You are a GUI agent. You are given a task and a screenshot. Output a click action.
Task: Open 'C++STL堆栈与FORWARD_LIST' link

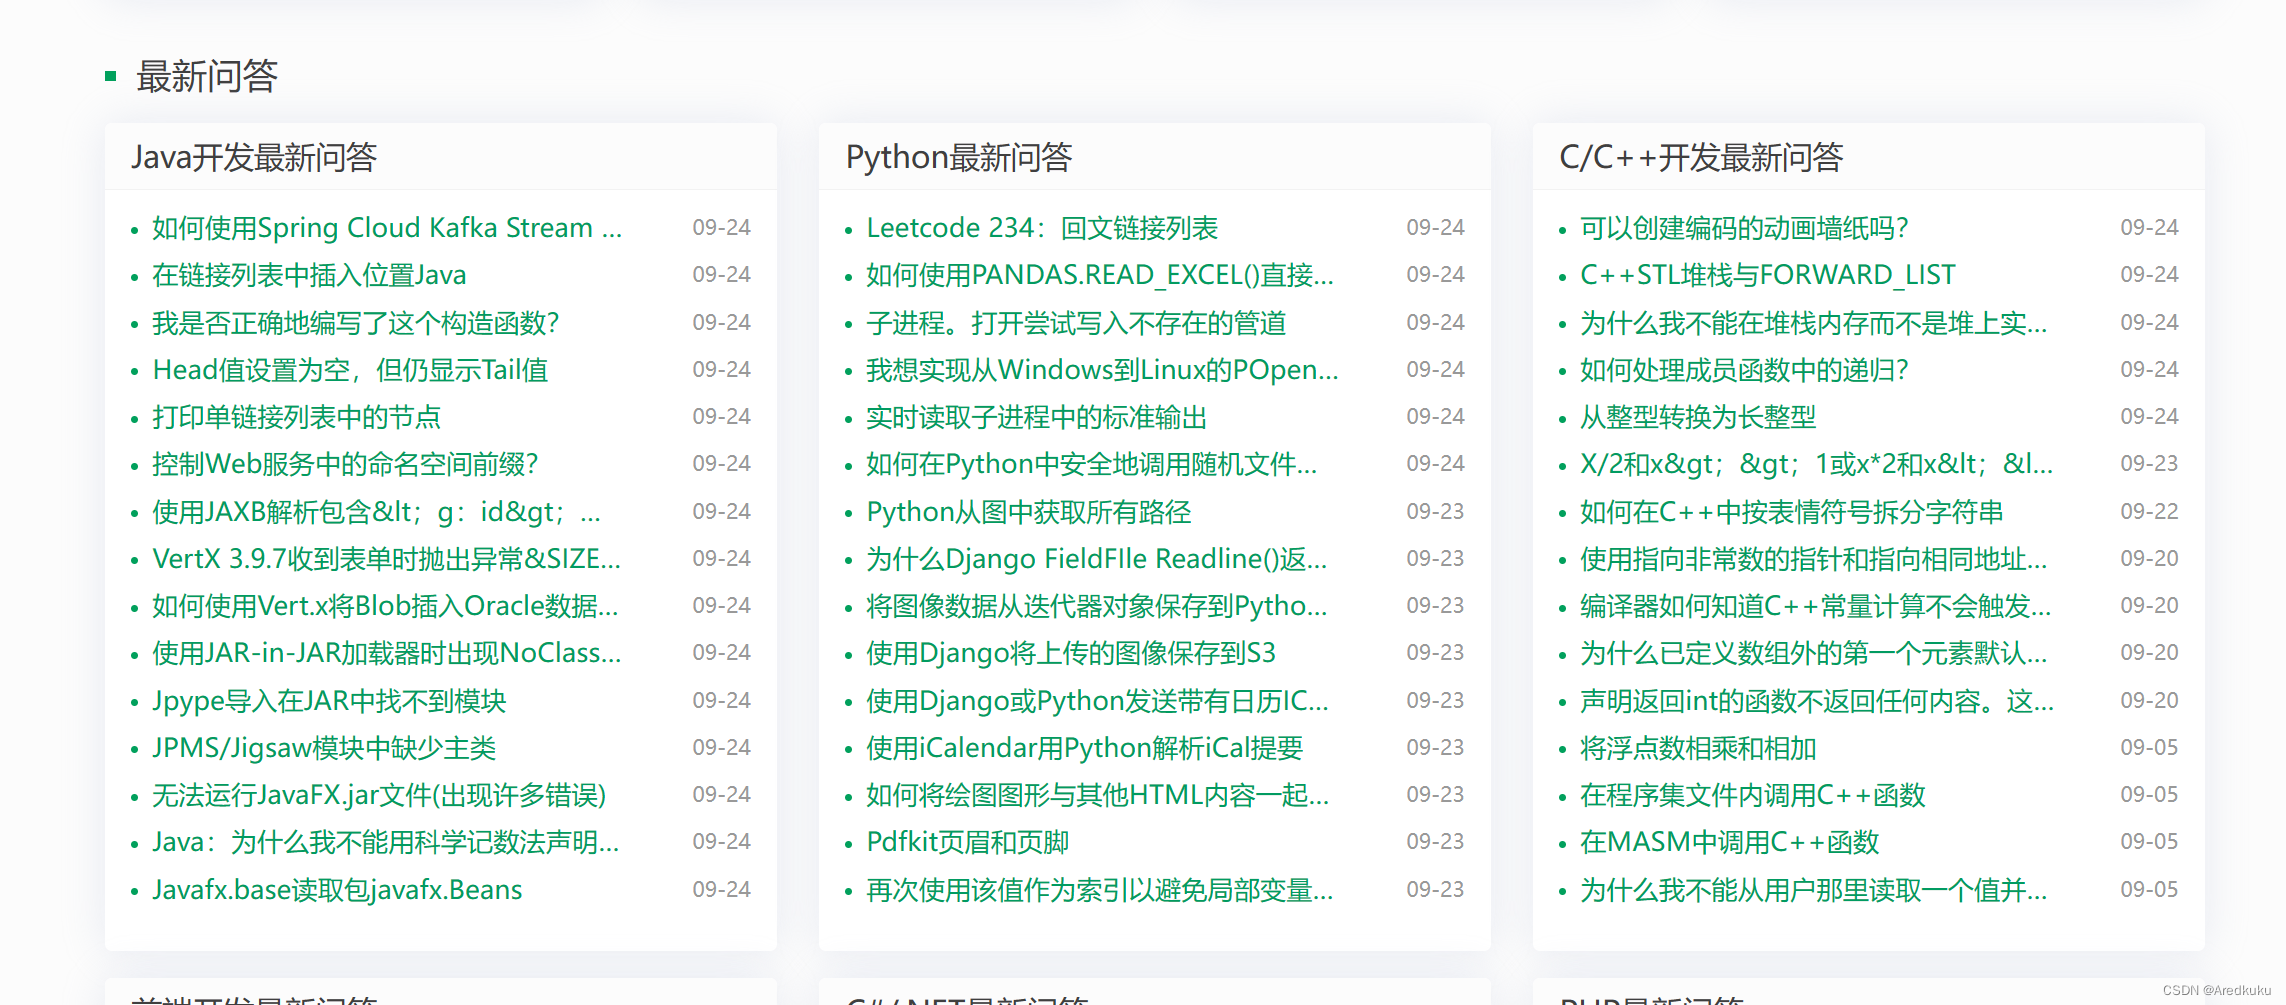pyautogui.click(x=1768, y=275)
